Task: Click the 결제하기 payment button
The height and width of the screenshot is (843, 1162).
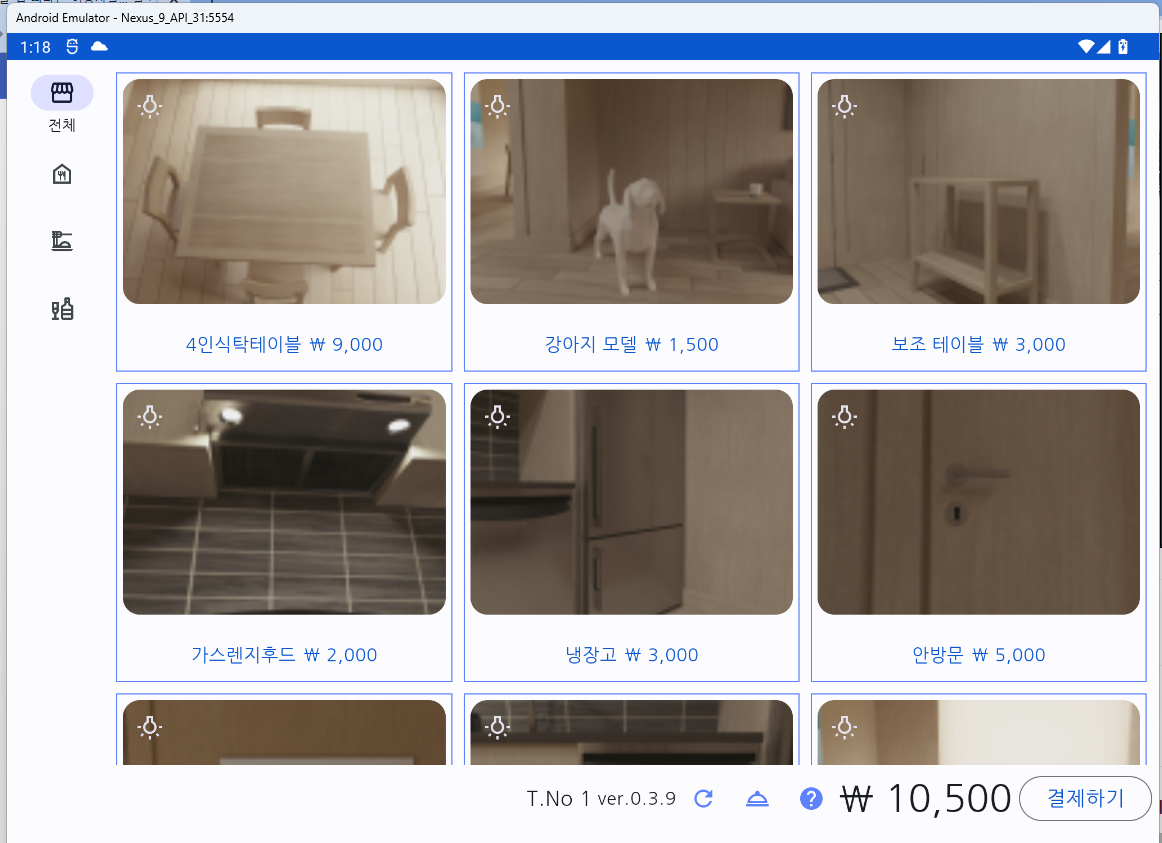Action: 1085,799
